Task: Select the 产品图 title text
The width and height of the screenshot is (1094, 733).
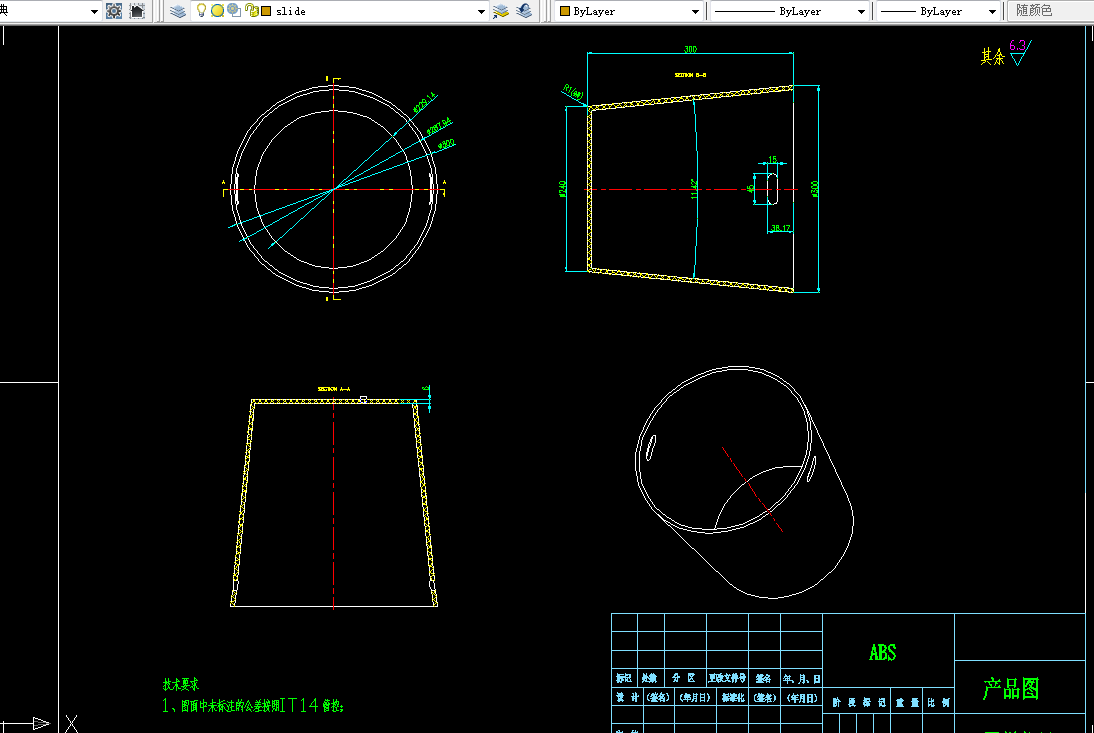Action: [1011, 689]
